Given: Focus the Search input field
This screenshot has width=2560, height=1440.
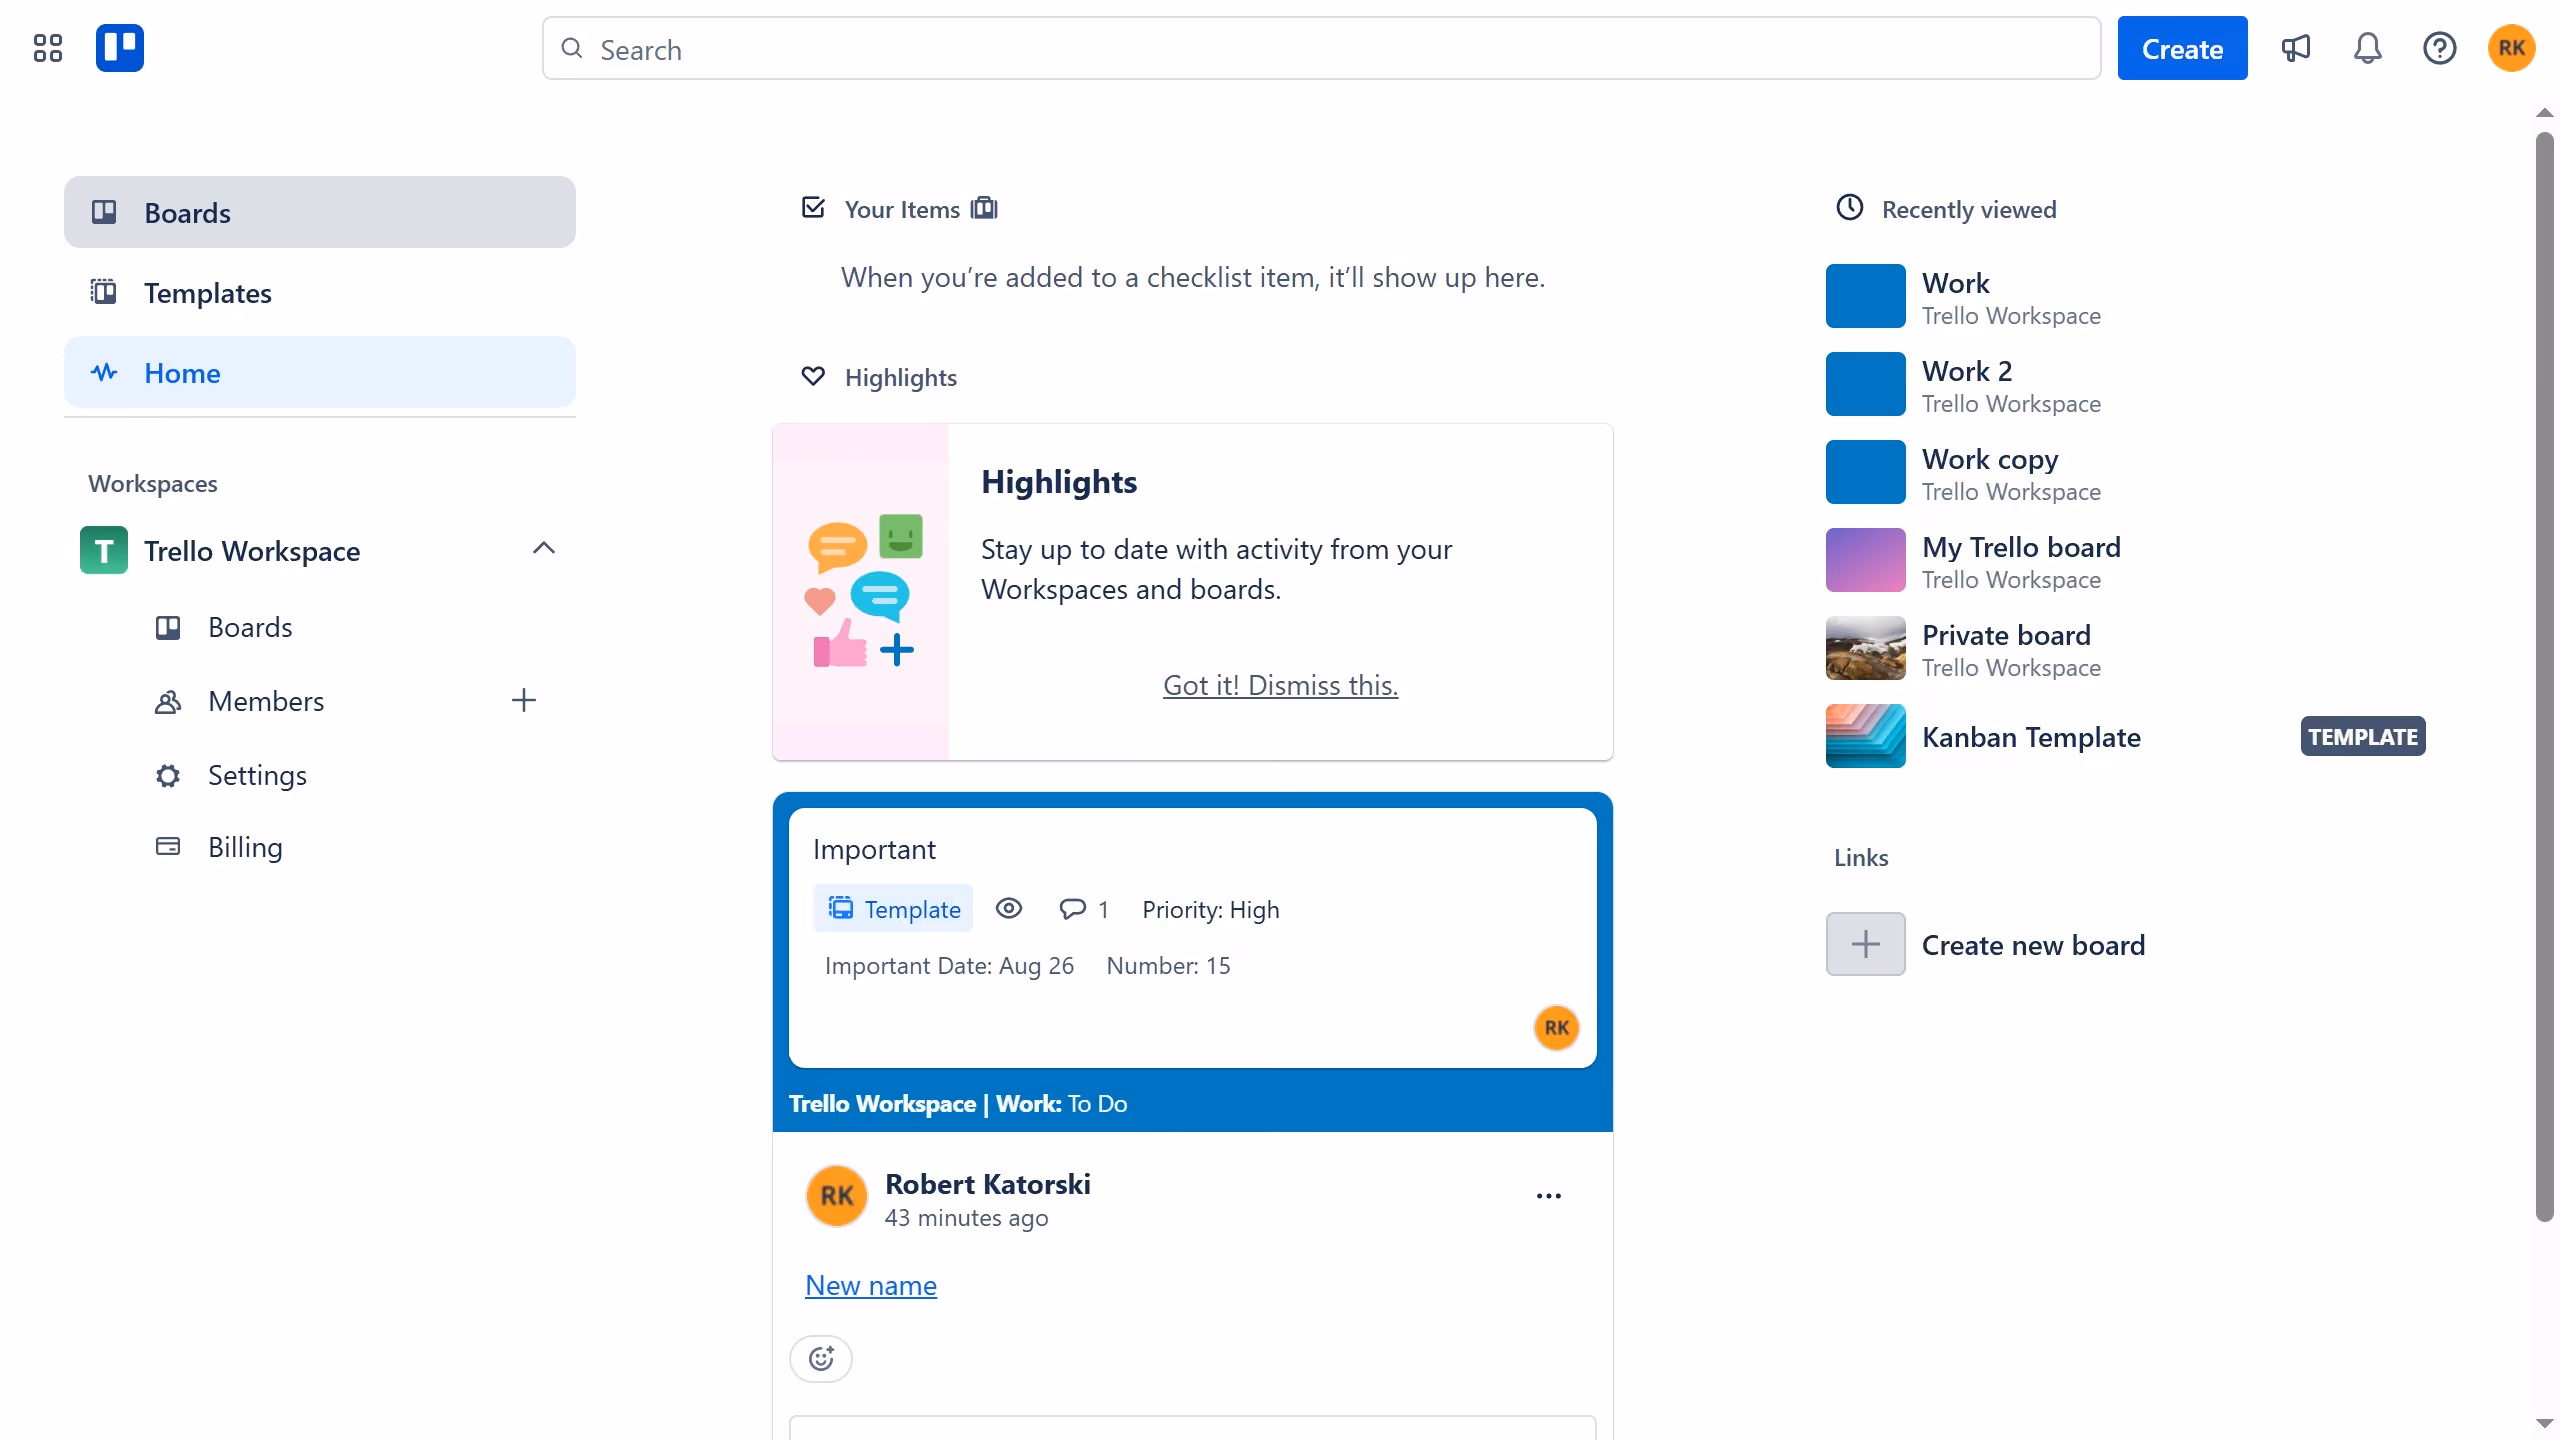Looking at the screenshot, I should (x=1321, y=48).
